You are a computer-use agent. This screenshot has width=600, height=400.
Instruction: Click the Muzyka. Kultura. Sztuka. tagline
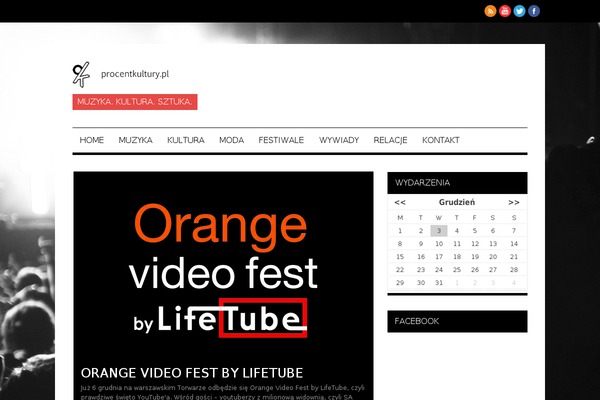[x=135, y=102]
